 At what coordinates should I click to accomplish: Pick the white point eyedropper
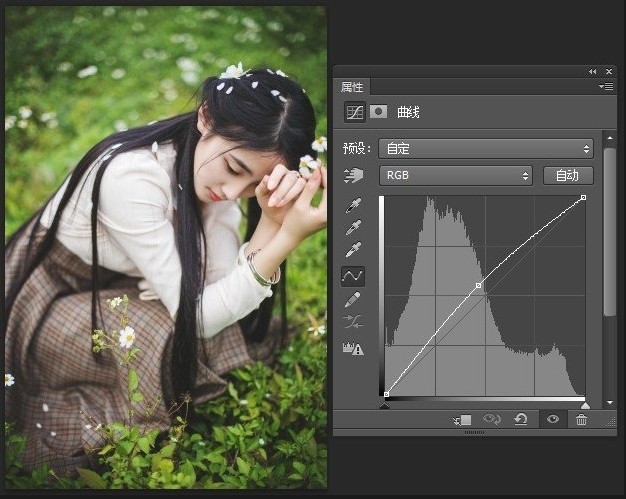353,249
